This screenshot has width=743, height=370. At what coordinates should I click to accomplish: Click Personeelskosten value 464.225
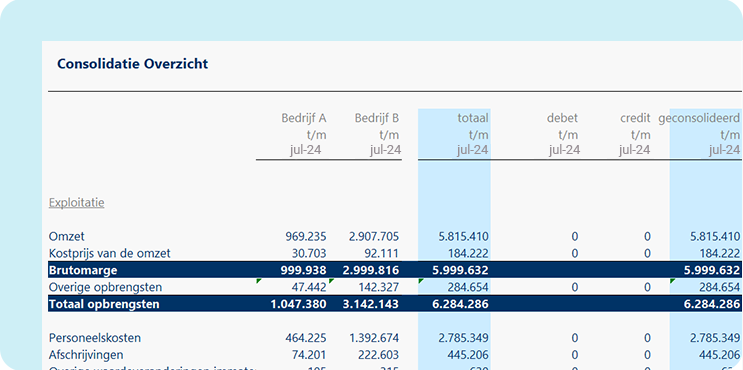pos(306,338)
